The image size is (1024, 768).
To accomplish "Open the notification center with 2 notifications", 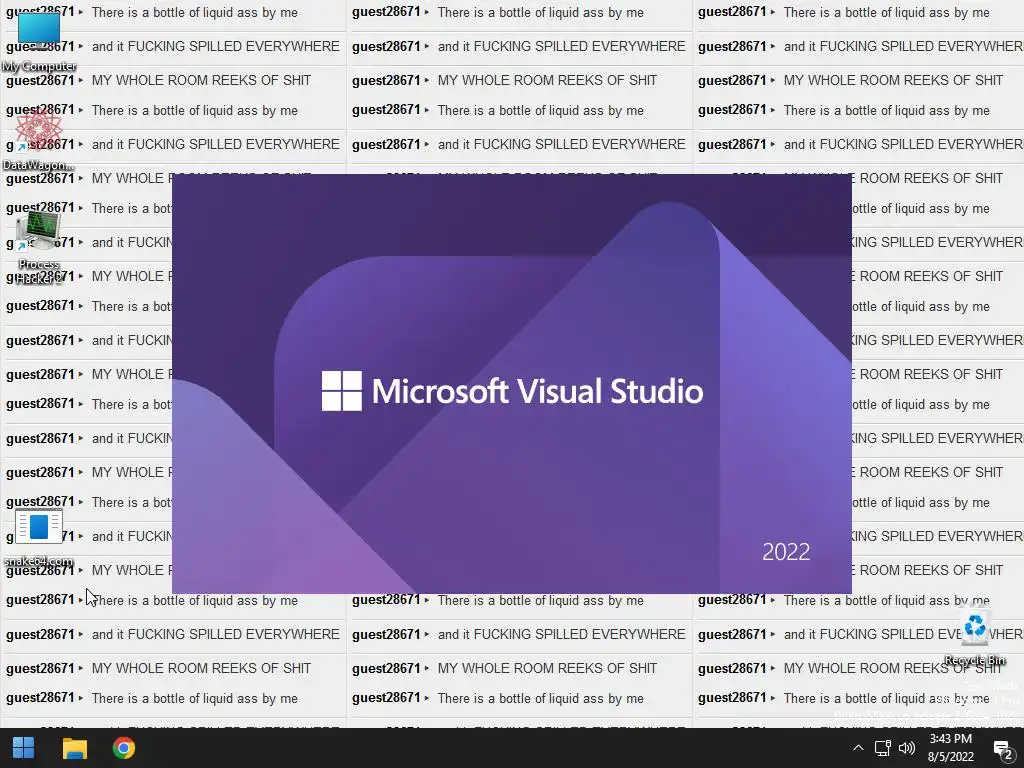I will click(1003, 748).
